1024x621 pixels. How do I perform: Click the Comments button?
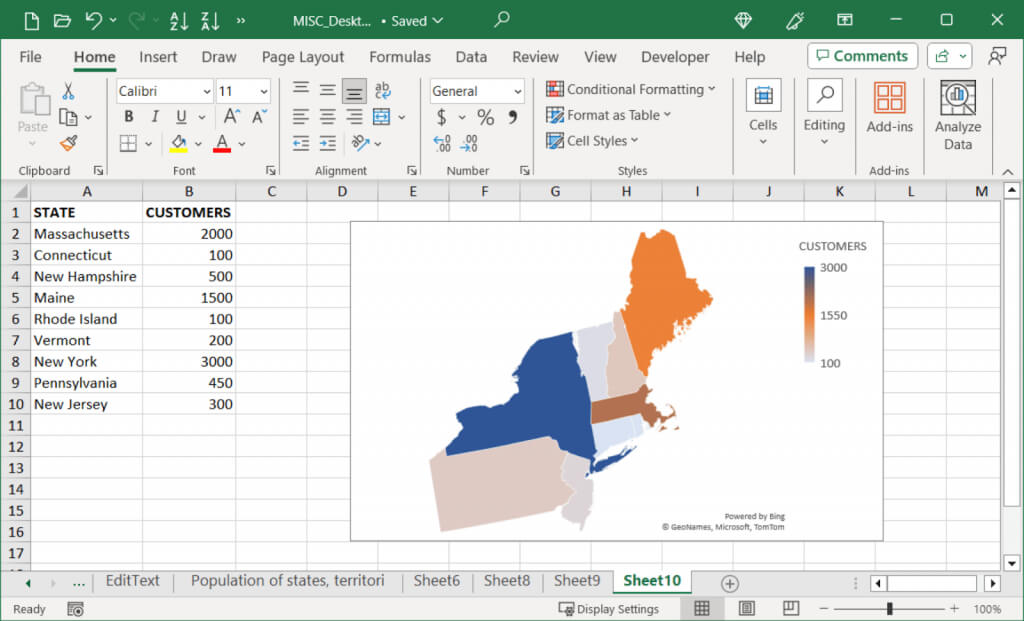click(x=861, y=56)
